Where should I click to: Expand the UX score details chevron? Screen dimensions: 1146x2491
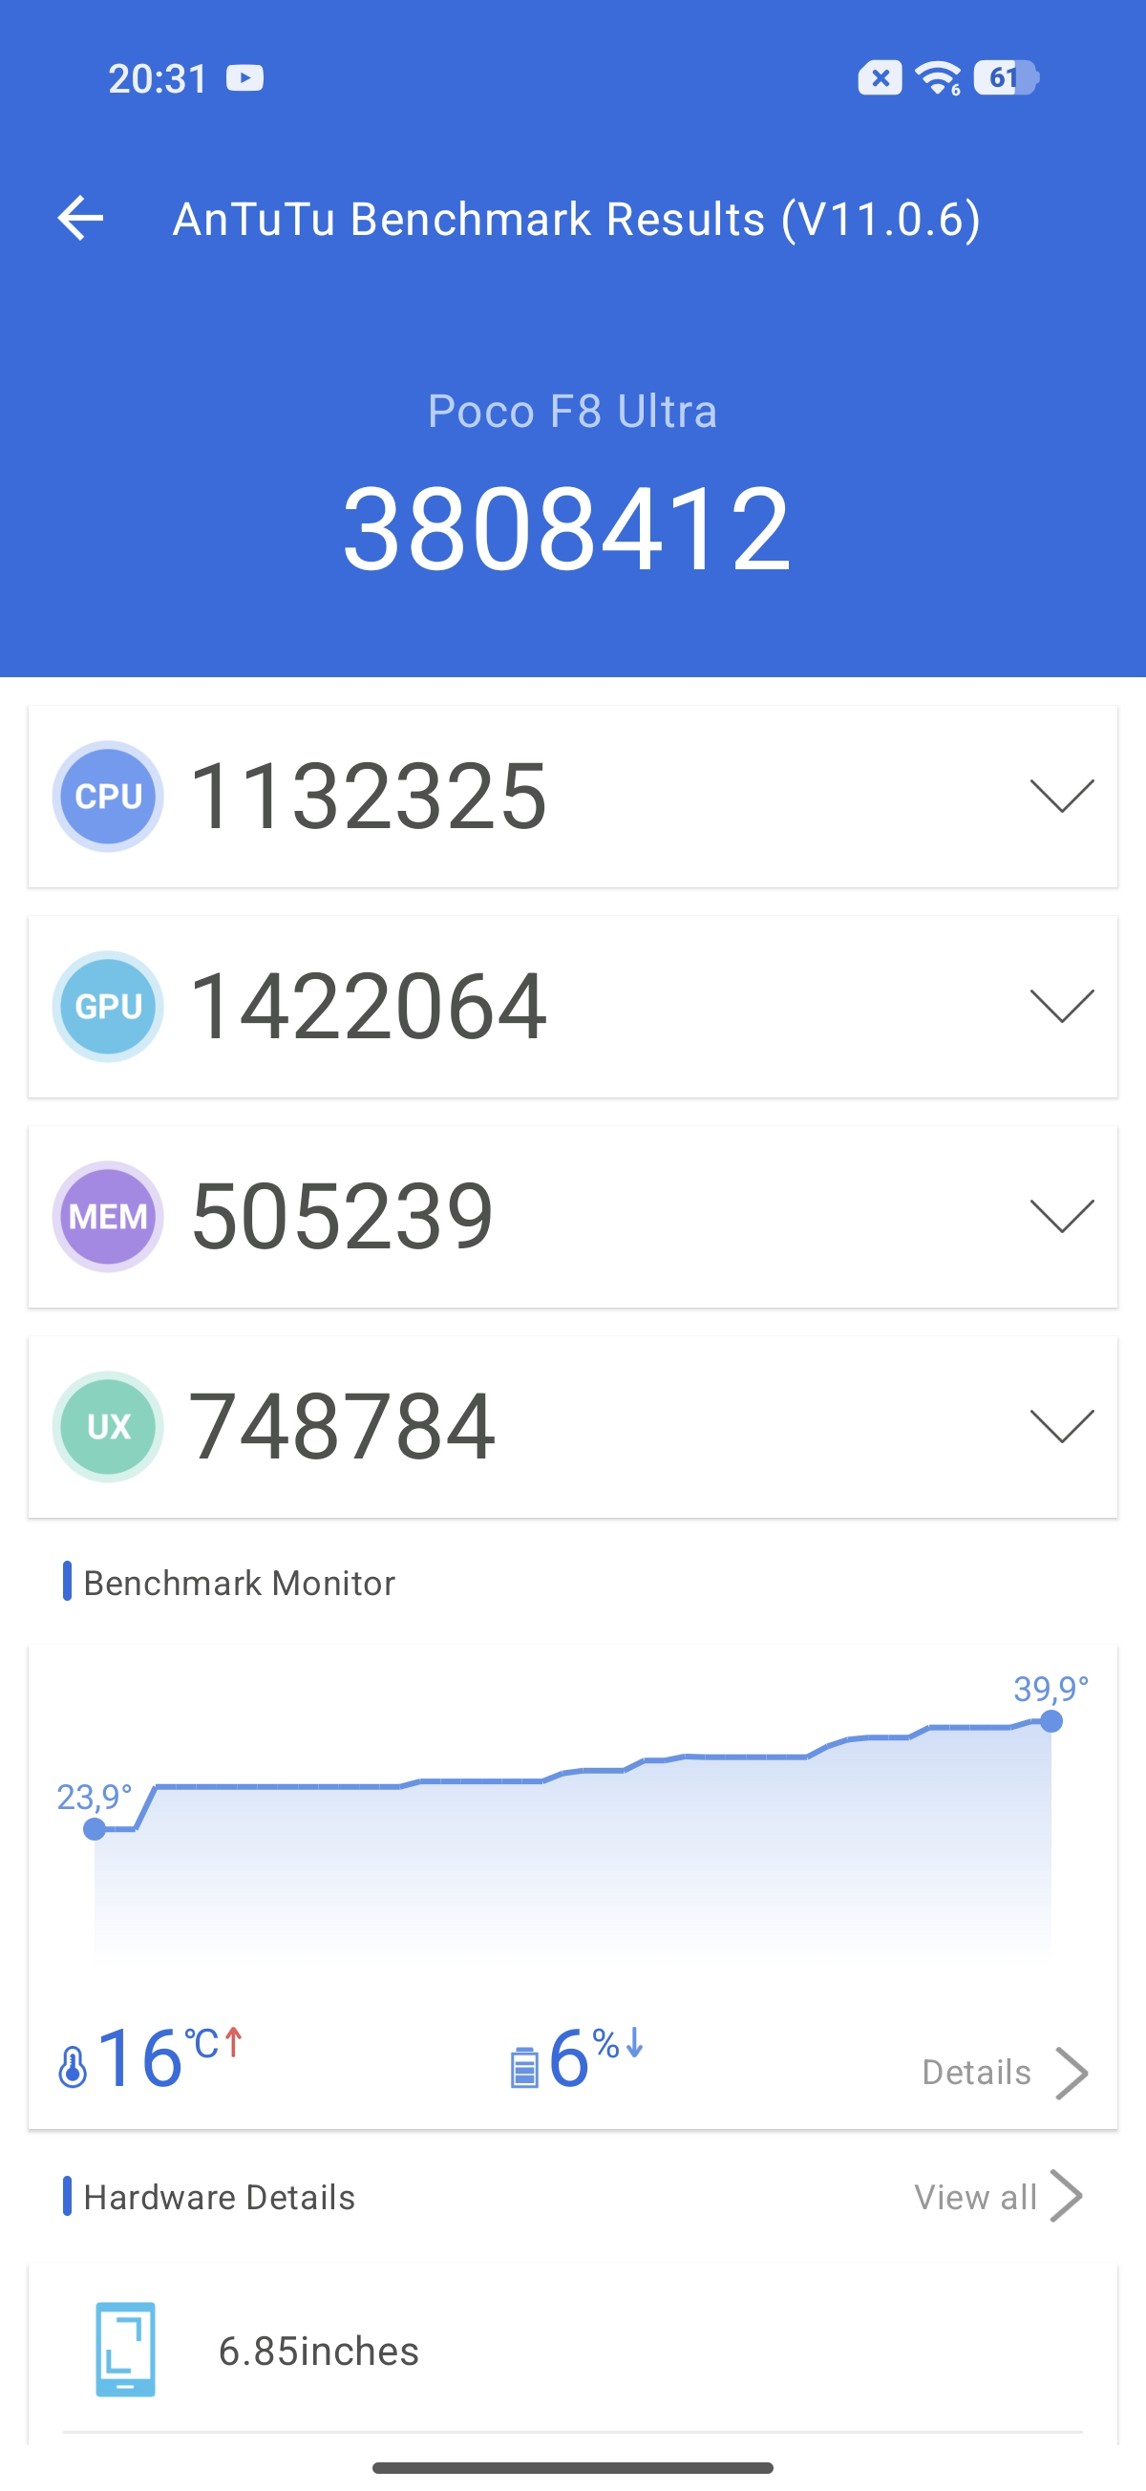1061,1426
